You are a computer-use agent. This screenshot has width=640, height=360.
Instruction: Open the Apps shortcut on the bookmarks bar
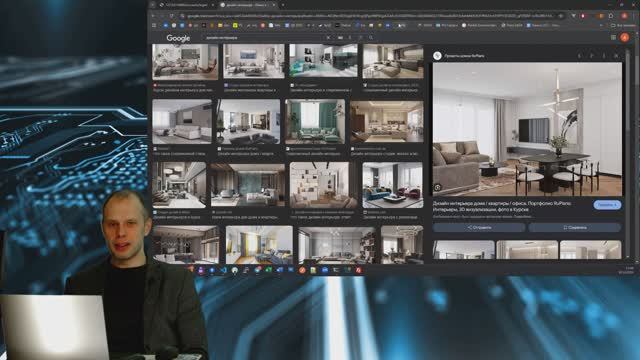pyautogui.click(x=154, y=25)
